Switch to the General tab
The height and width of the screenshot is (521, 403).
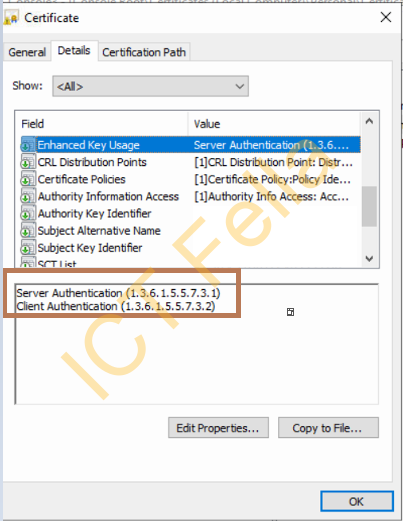point(27,52)
